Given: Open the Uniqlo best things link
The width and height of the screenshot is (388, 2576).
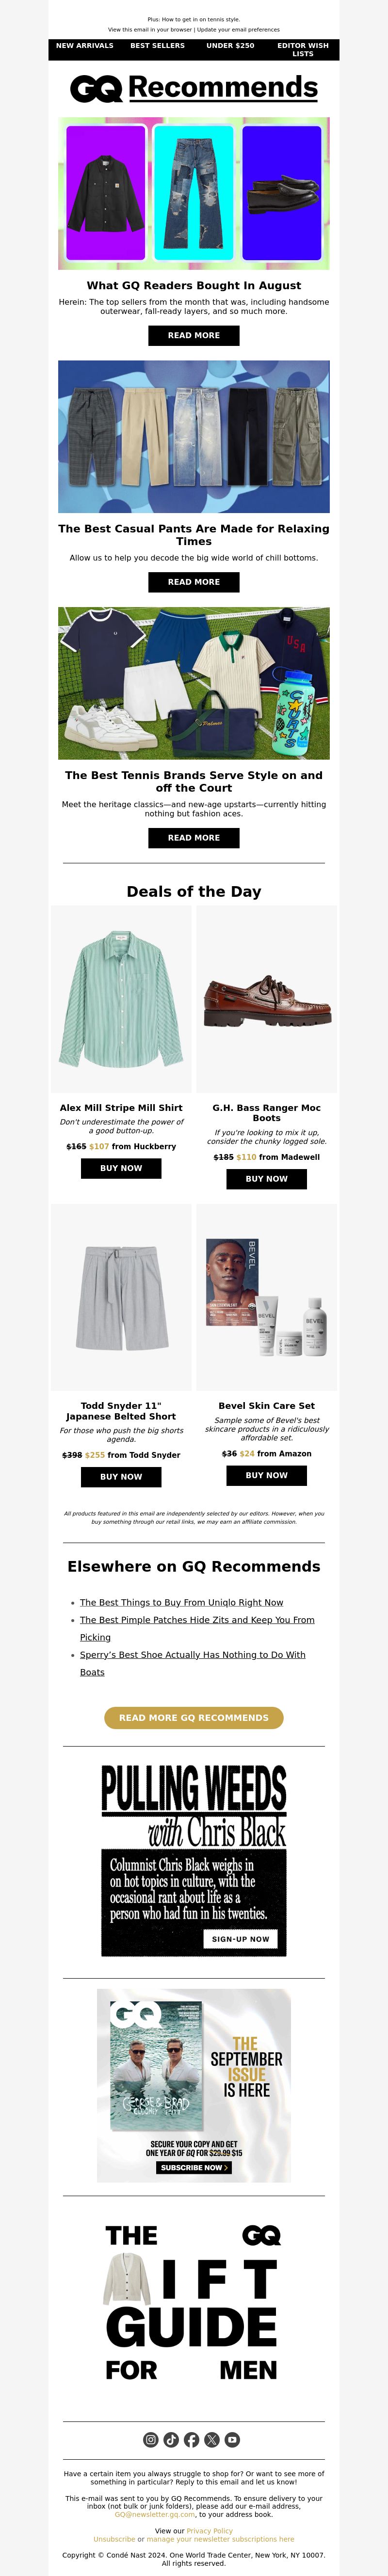Looking at the screenshot, I should point(181,1602).
